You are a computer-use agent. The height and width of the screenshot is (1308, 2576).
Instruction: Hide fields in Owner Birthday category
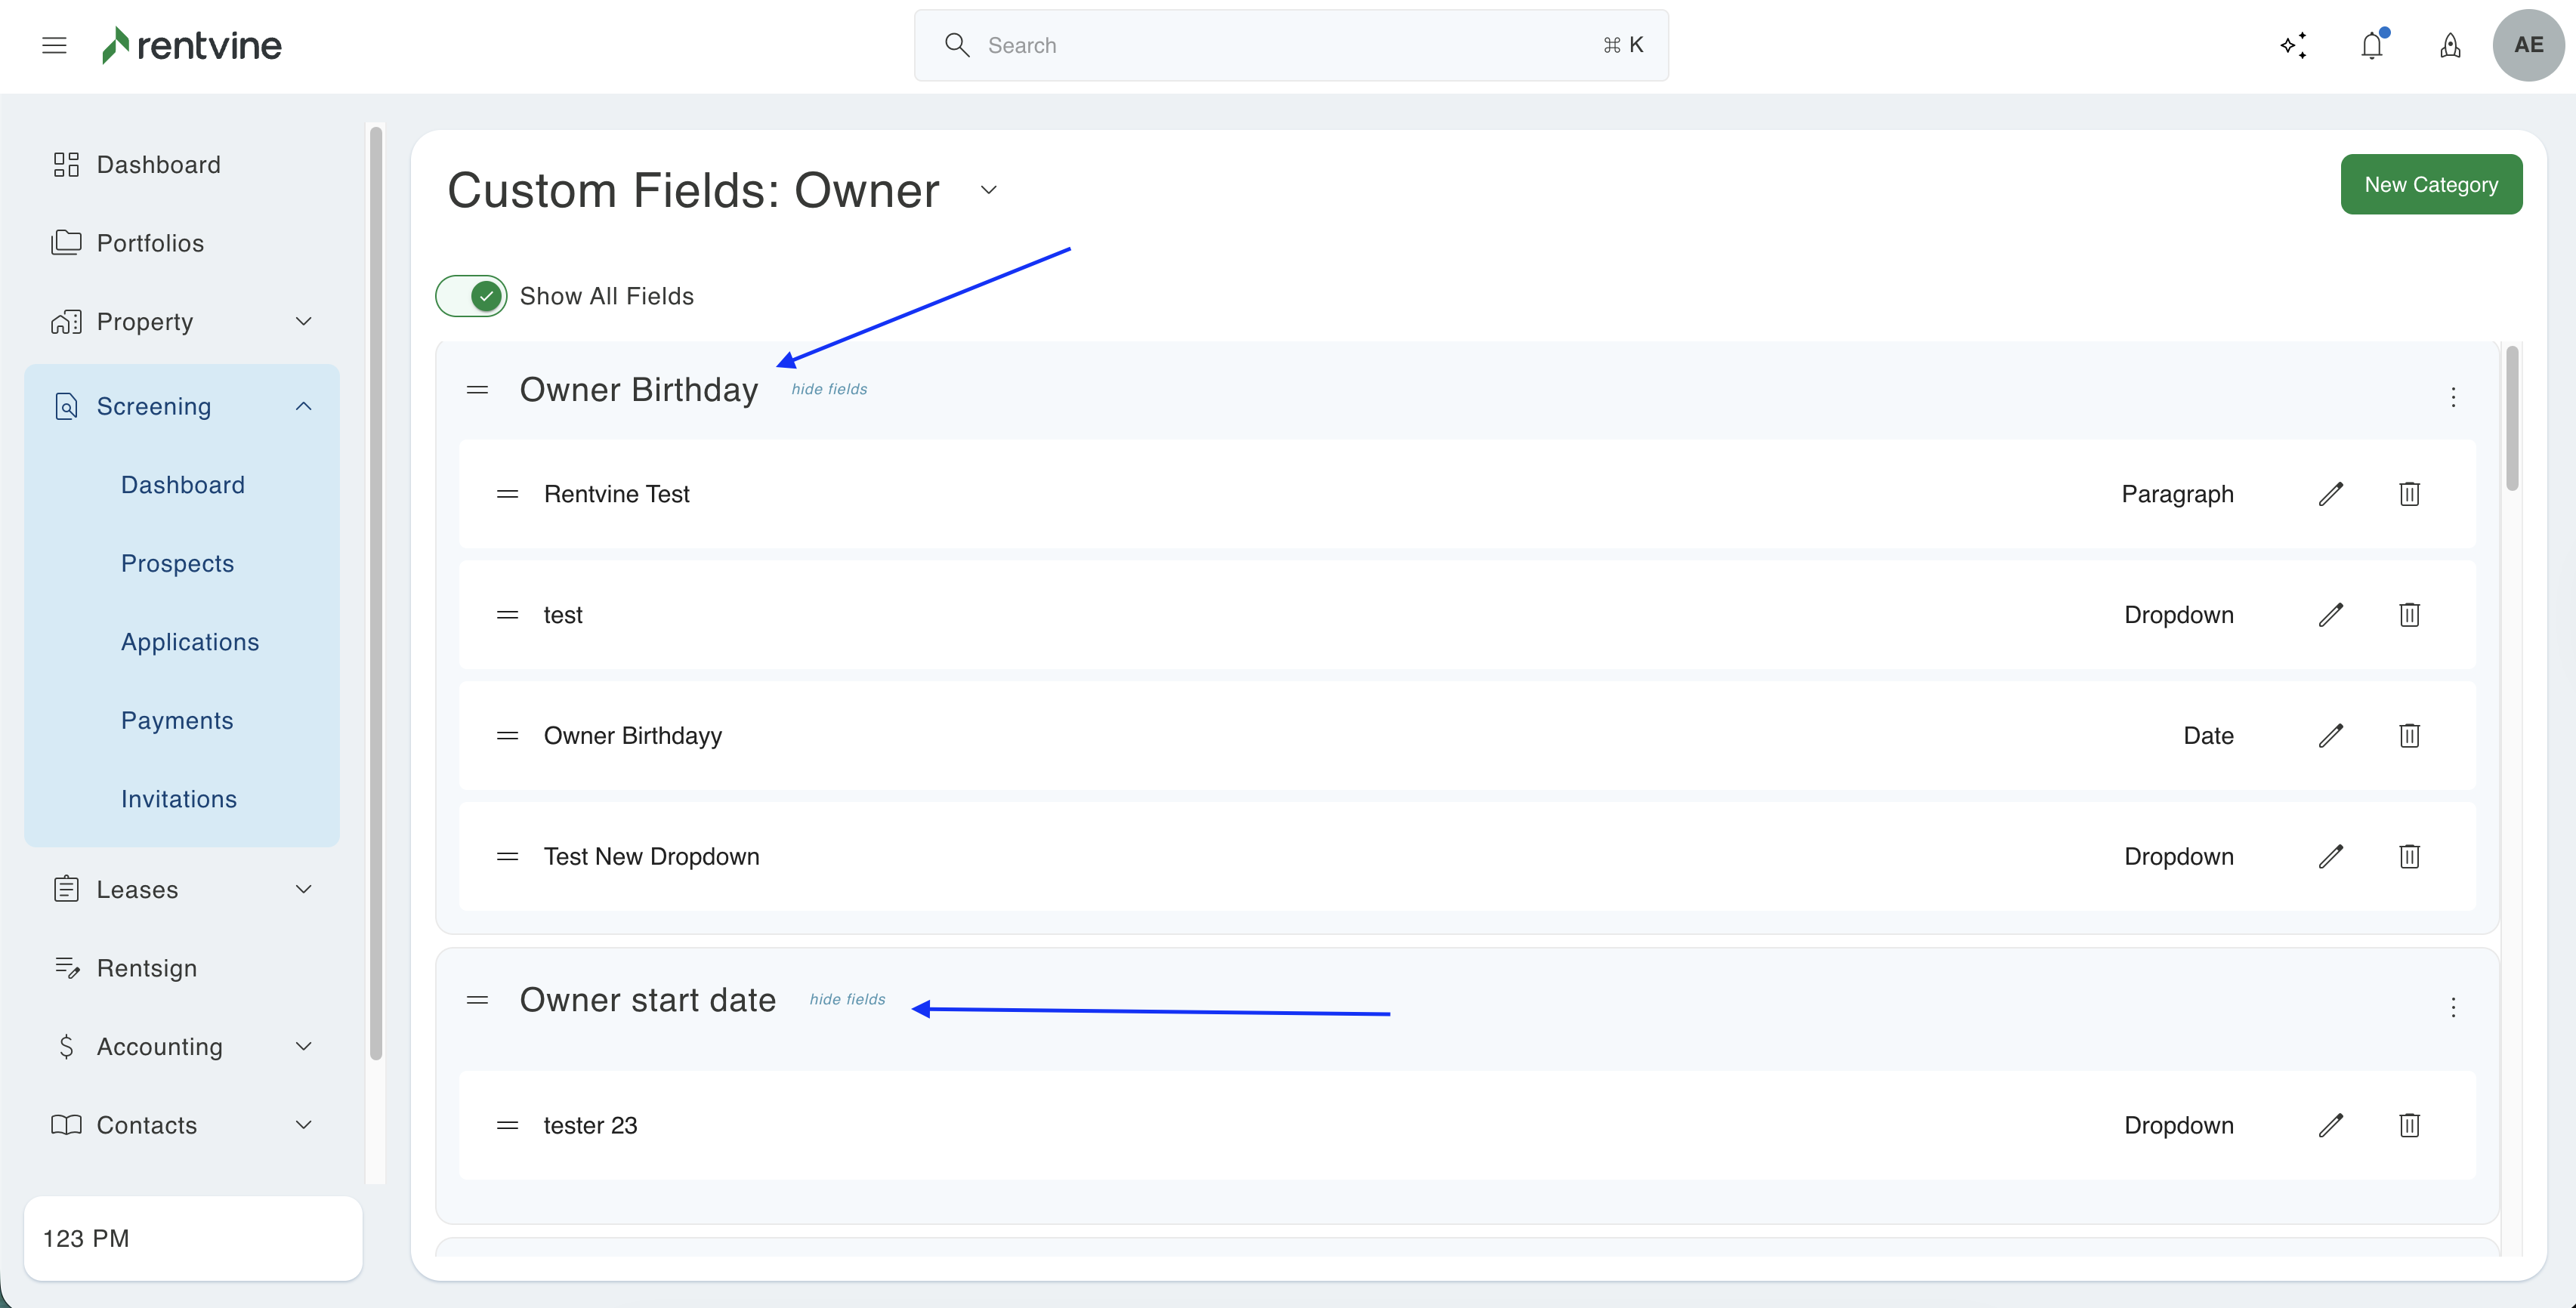point(829,389)
